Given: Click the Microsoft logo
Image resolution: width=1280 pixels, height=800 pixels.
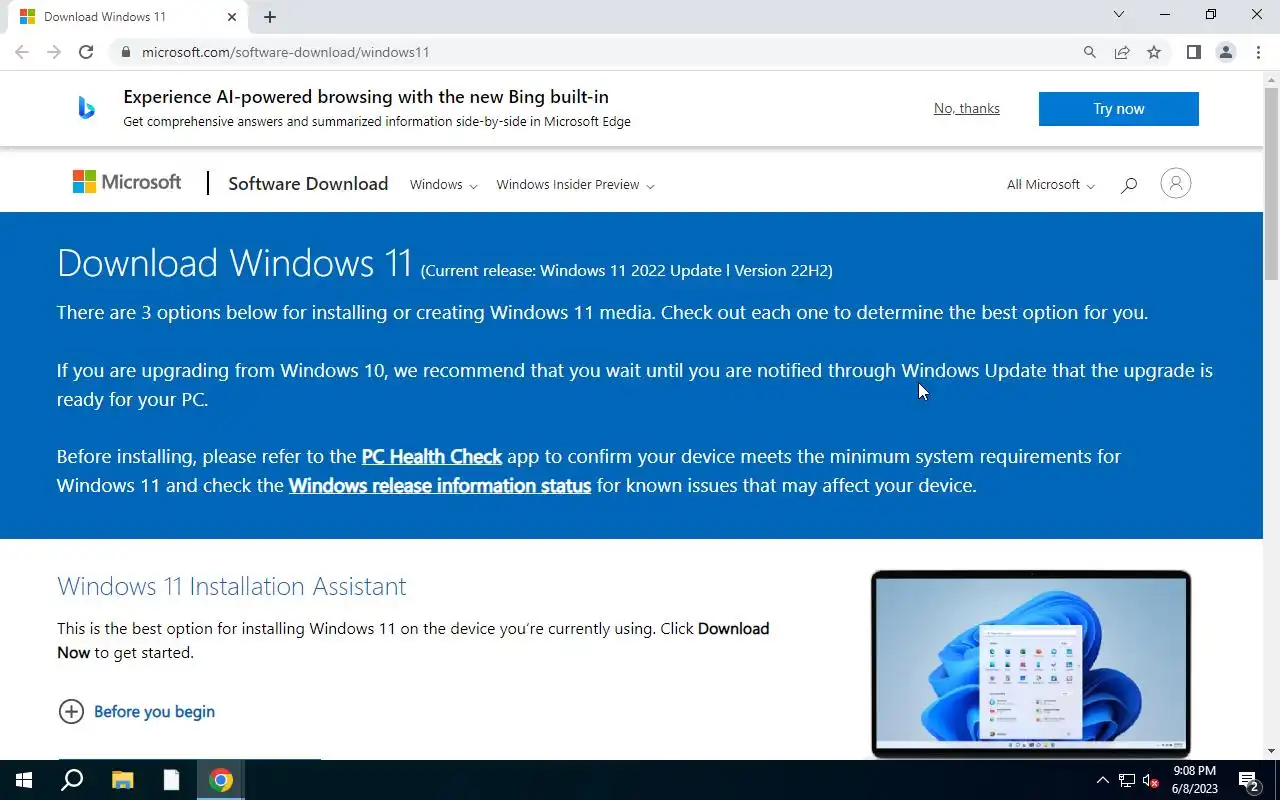Looking at the screenshot, I should point(127,182).
